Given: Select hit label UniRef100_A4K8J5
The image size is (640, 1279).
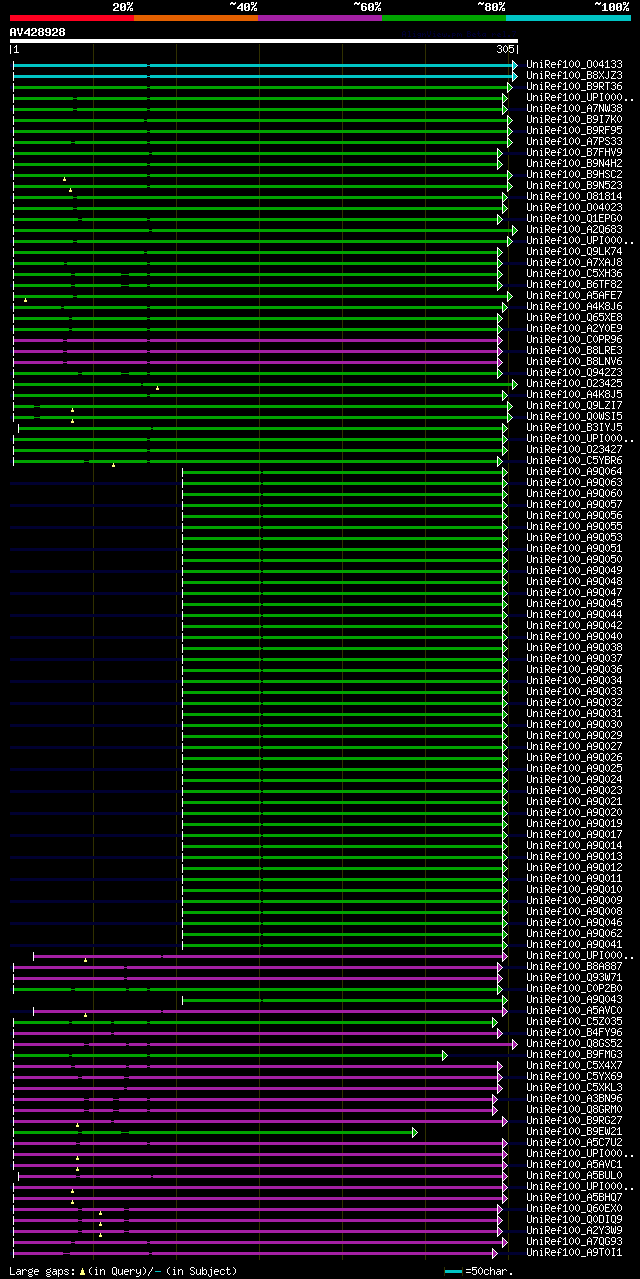Looking at the screenshot, I should tap(574, 394).
